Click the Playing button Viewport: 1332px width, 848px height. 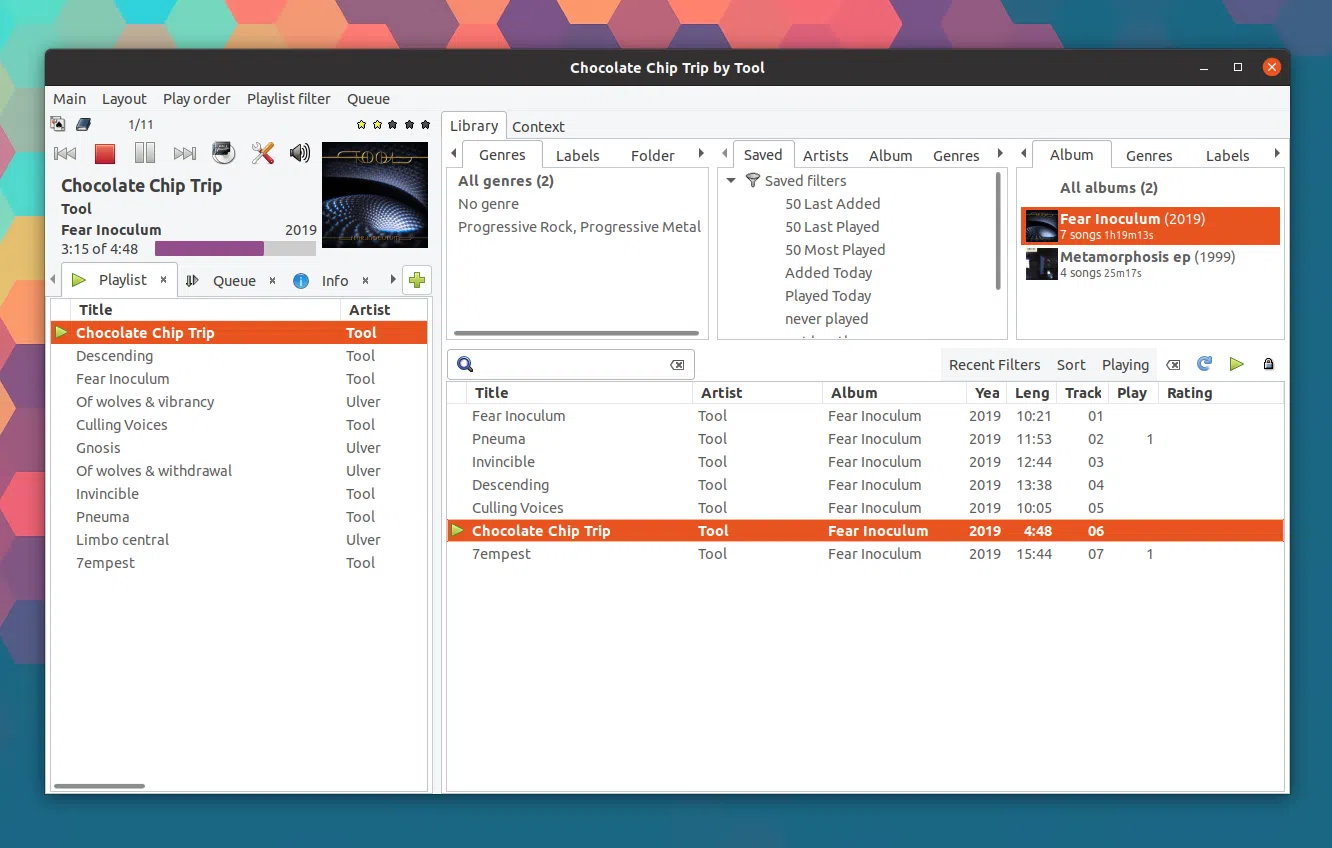tap(1125, 365)
